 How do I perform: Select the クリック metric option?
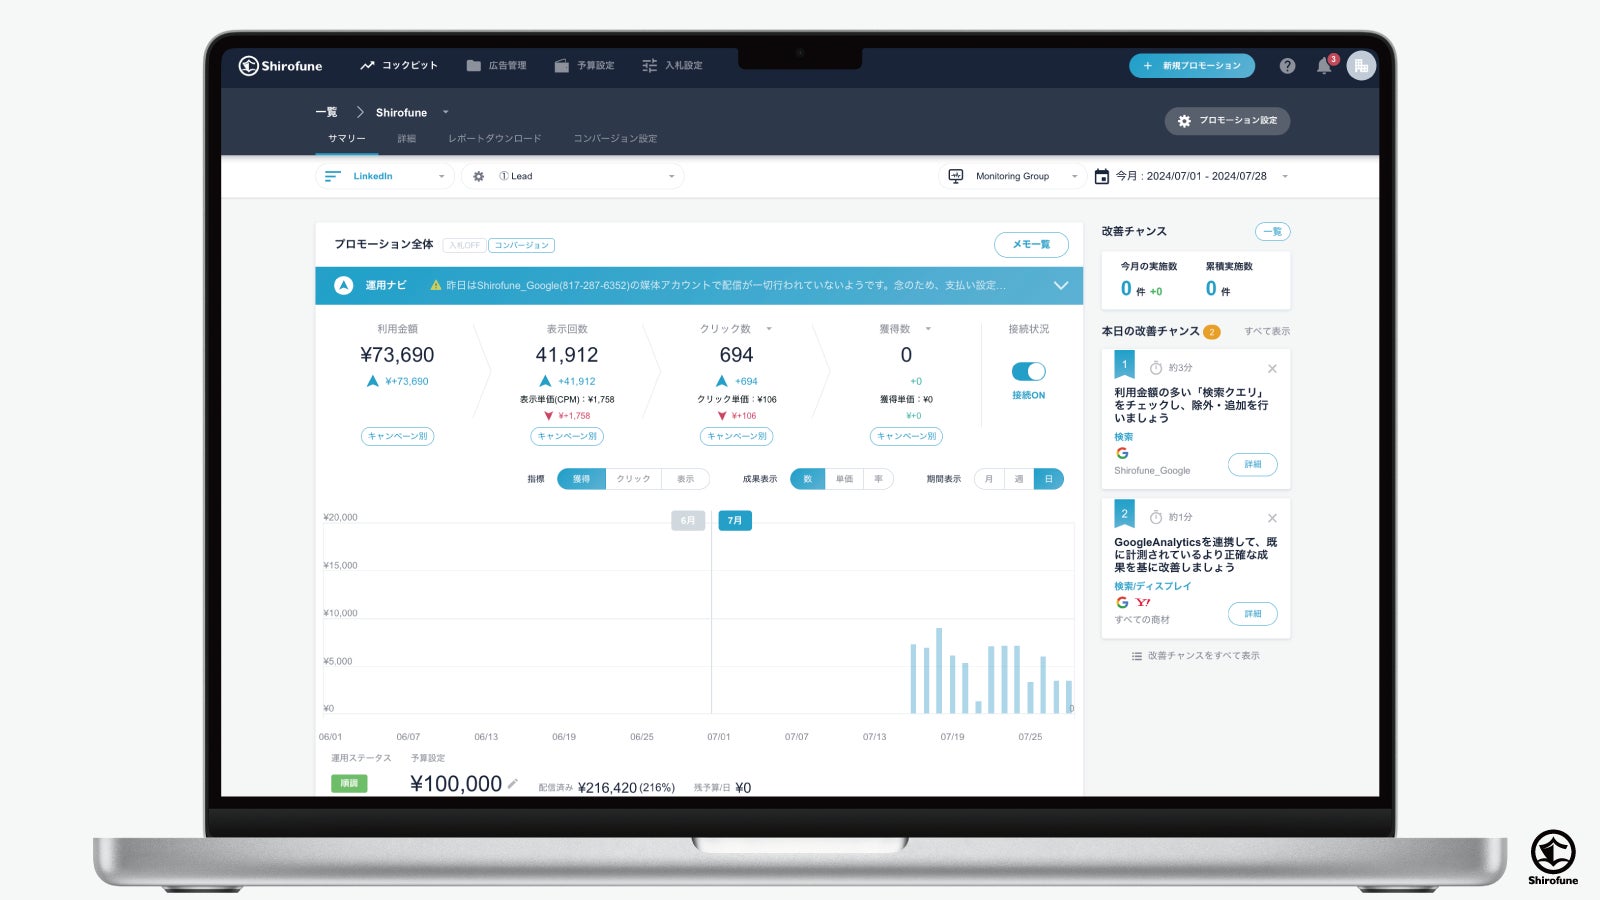633,479
